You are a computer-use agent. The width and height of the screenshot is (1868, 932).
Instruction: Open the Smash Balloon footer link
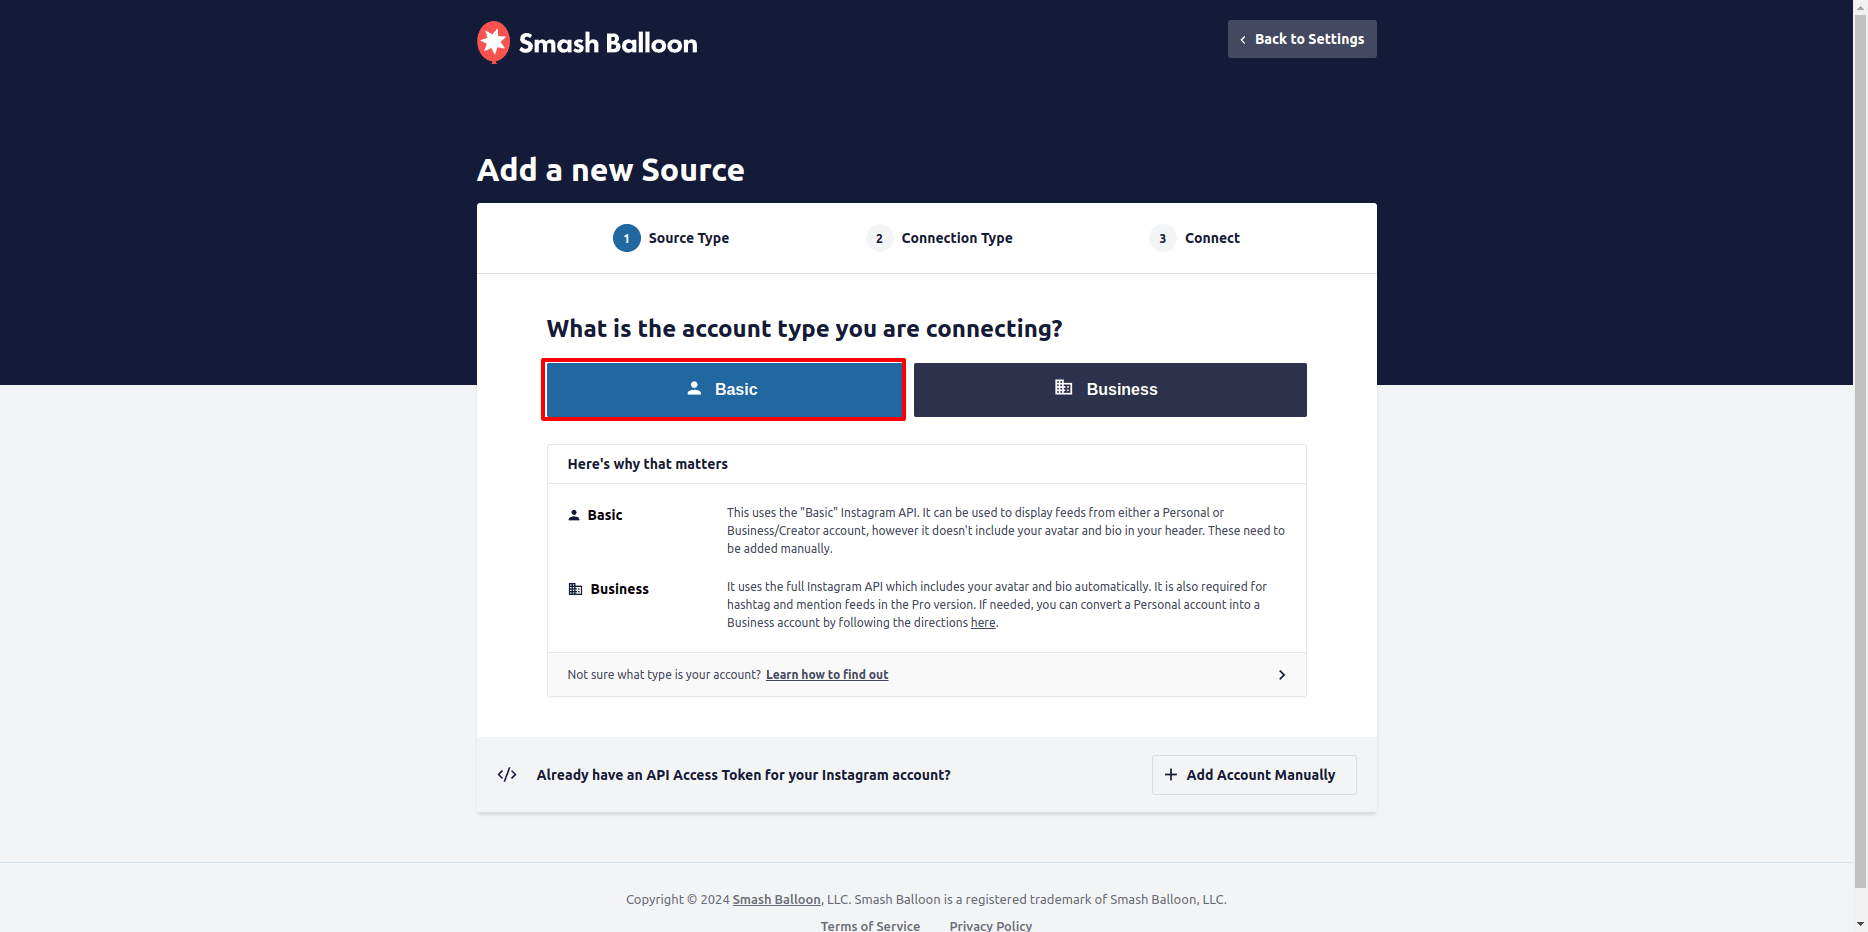(776, 900)
